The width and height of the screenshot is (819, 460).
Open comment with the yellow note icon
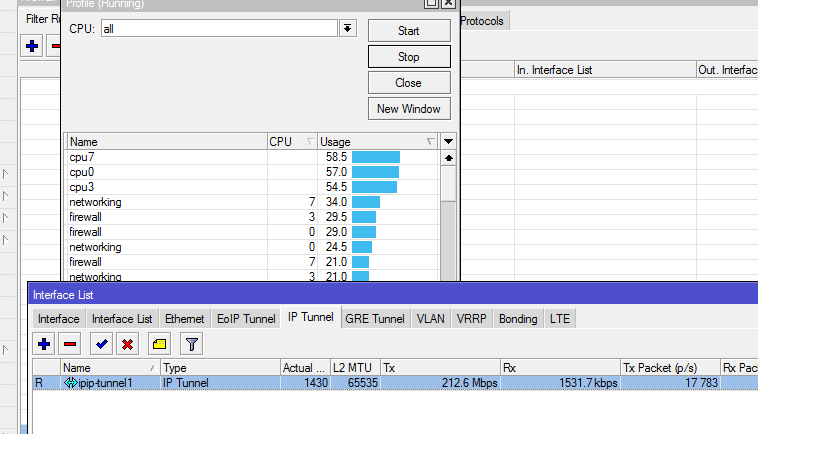click(x=159, y=344)
